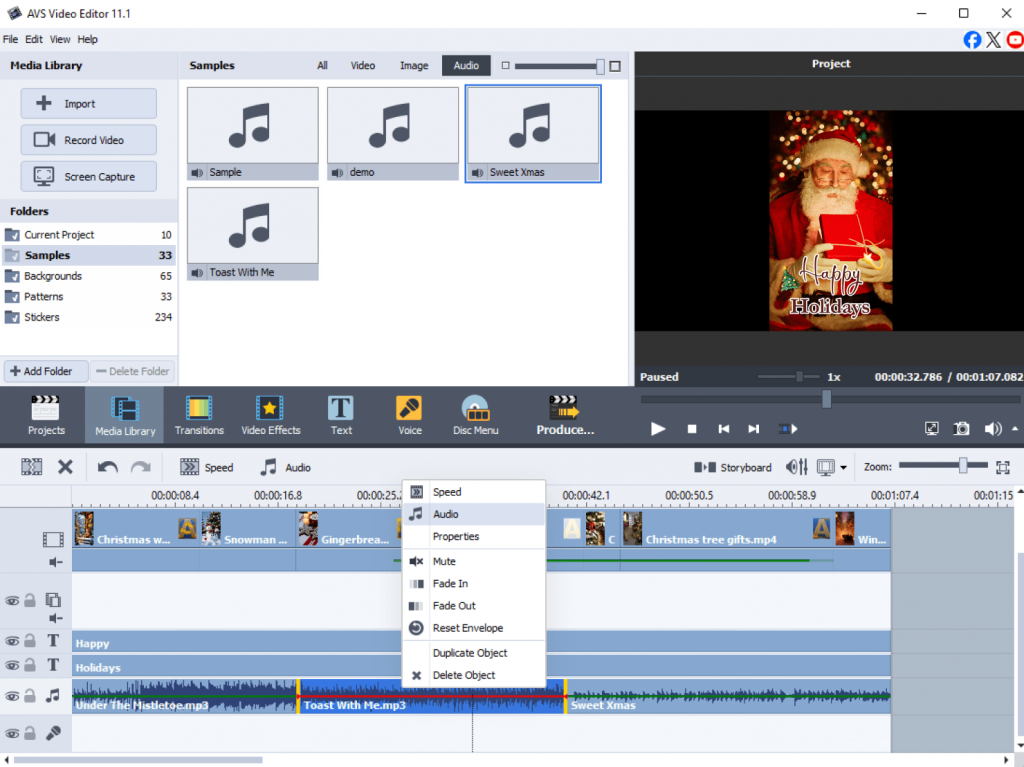
Task: Open the Disc Menu section
Action: point(475,416)
